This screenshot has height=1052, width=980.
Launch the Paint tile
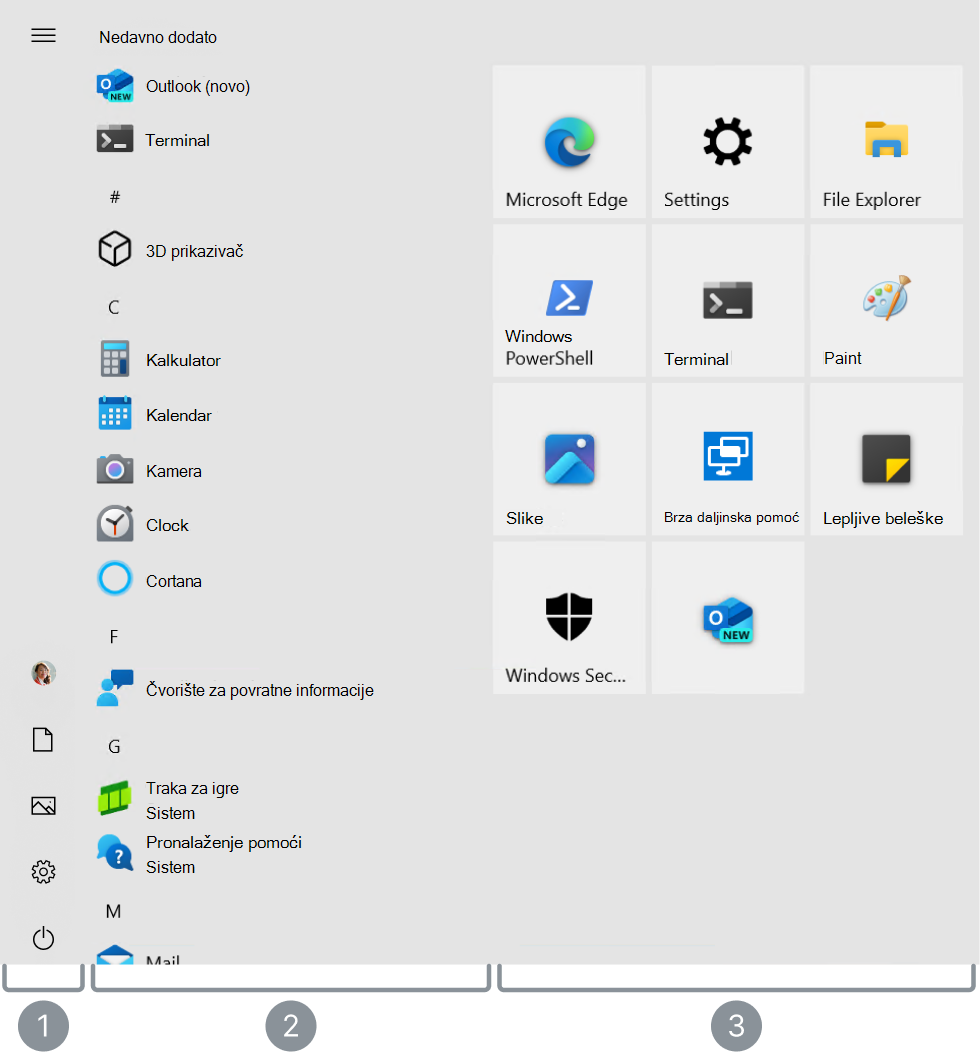886,300
